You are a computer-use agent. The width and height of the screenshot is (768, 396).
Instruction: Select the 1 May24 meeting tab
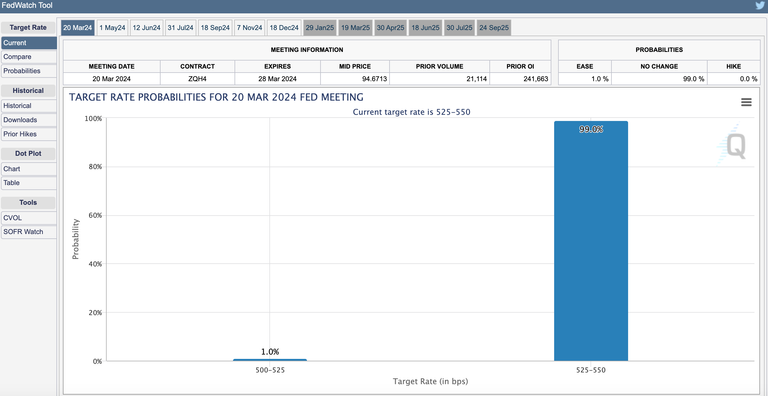point(112,28)
